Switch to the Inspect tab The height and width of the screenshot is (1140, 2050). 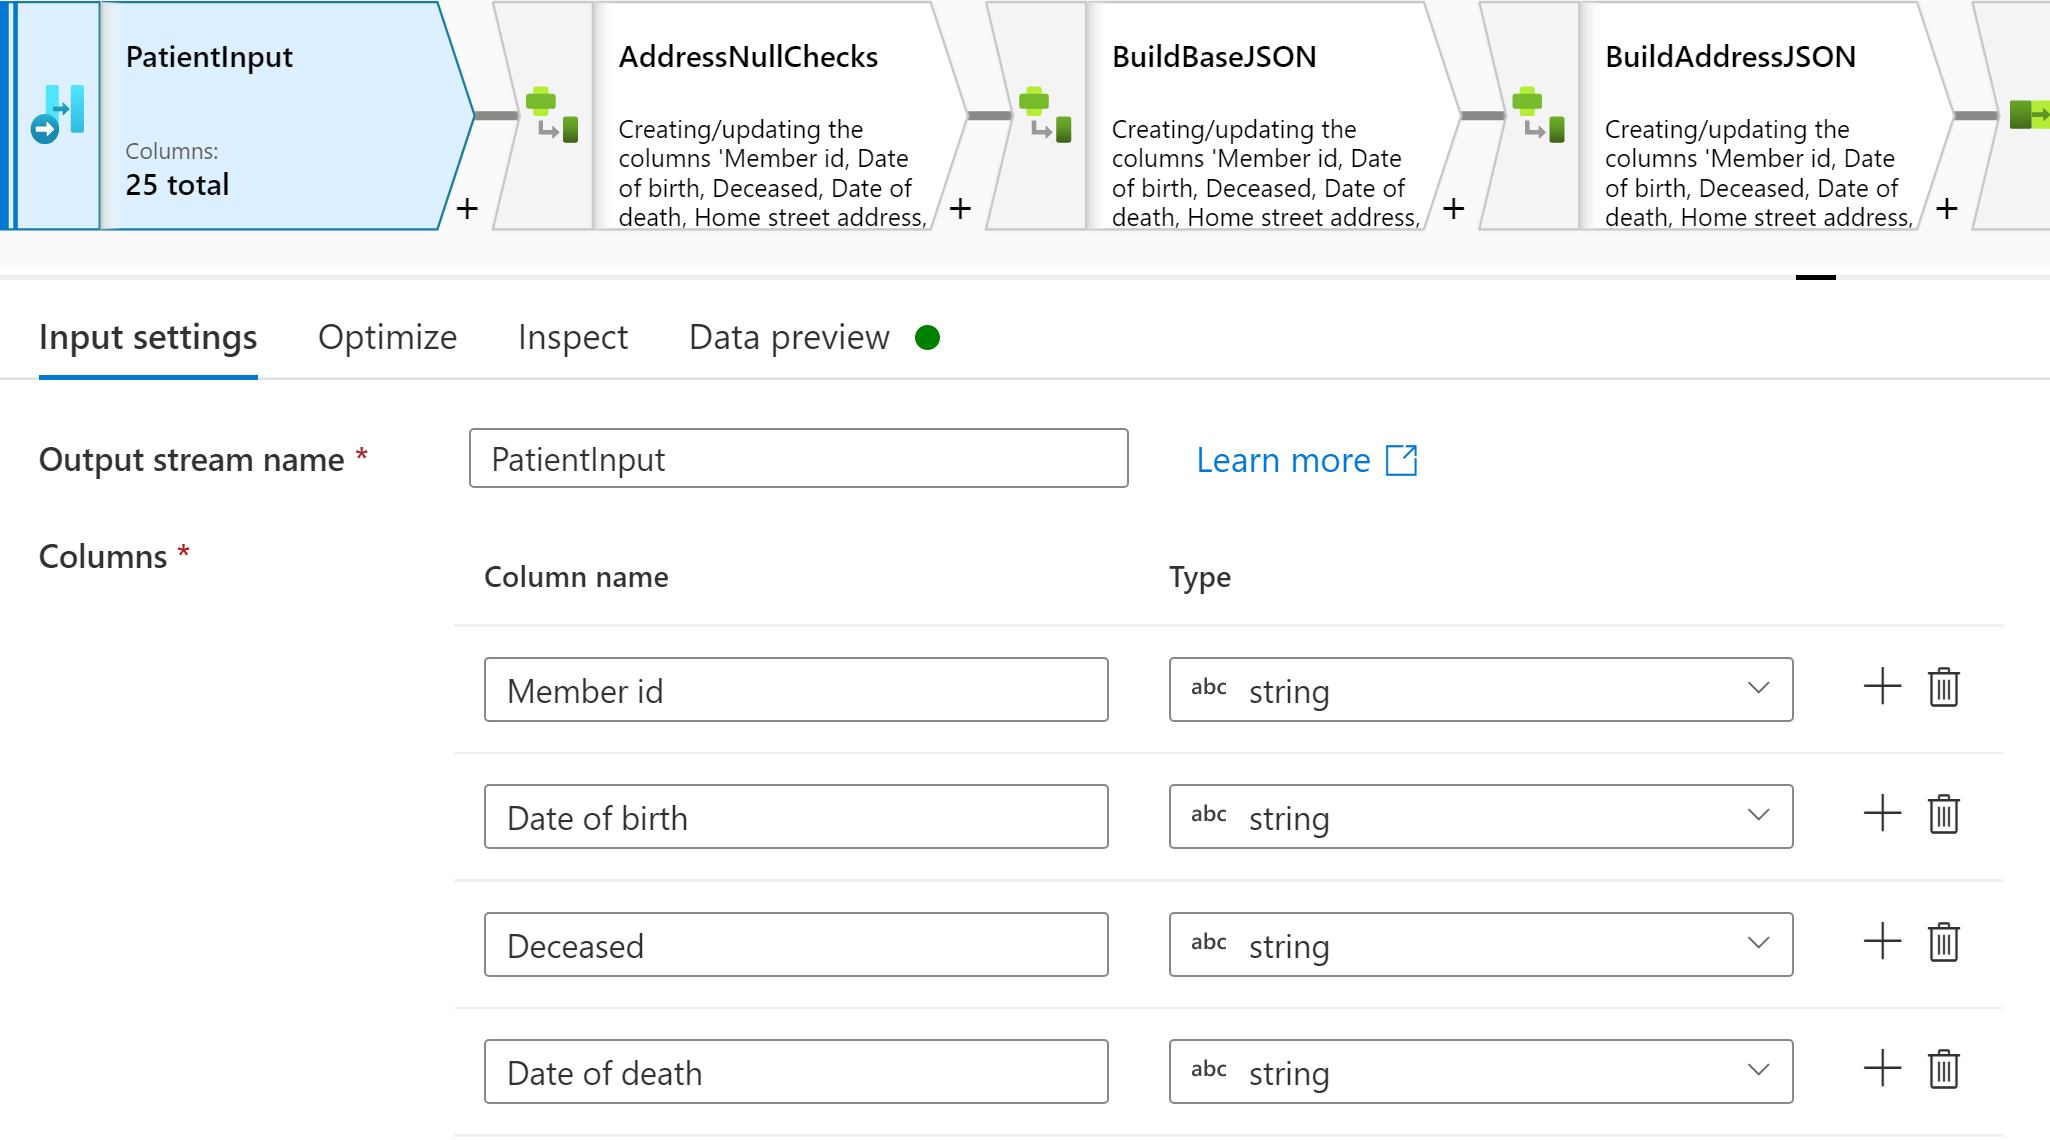571,336
